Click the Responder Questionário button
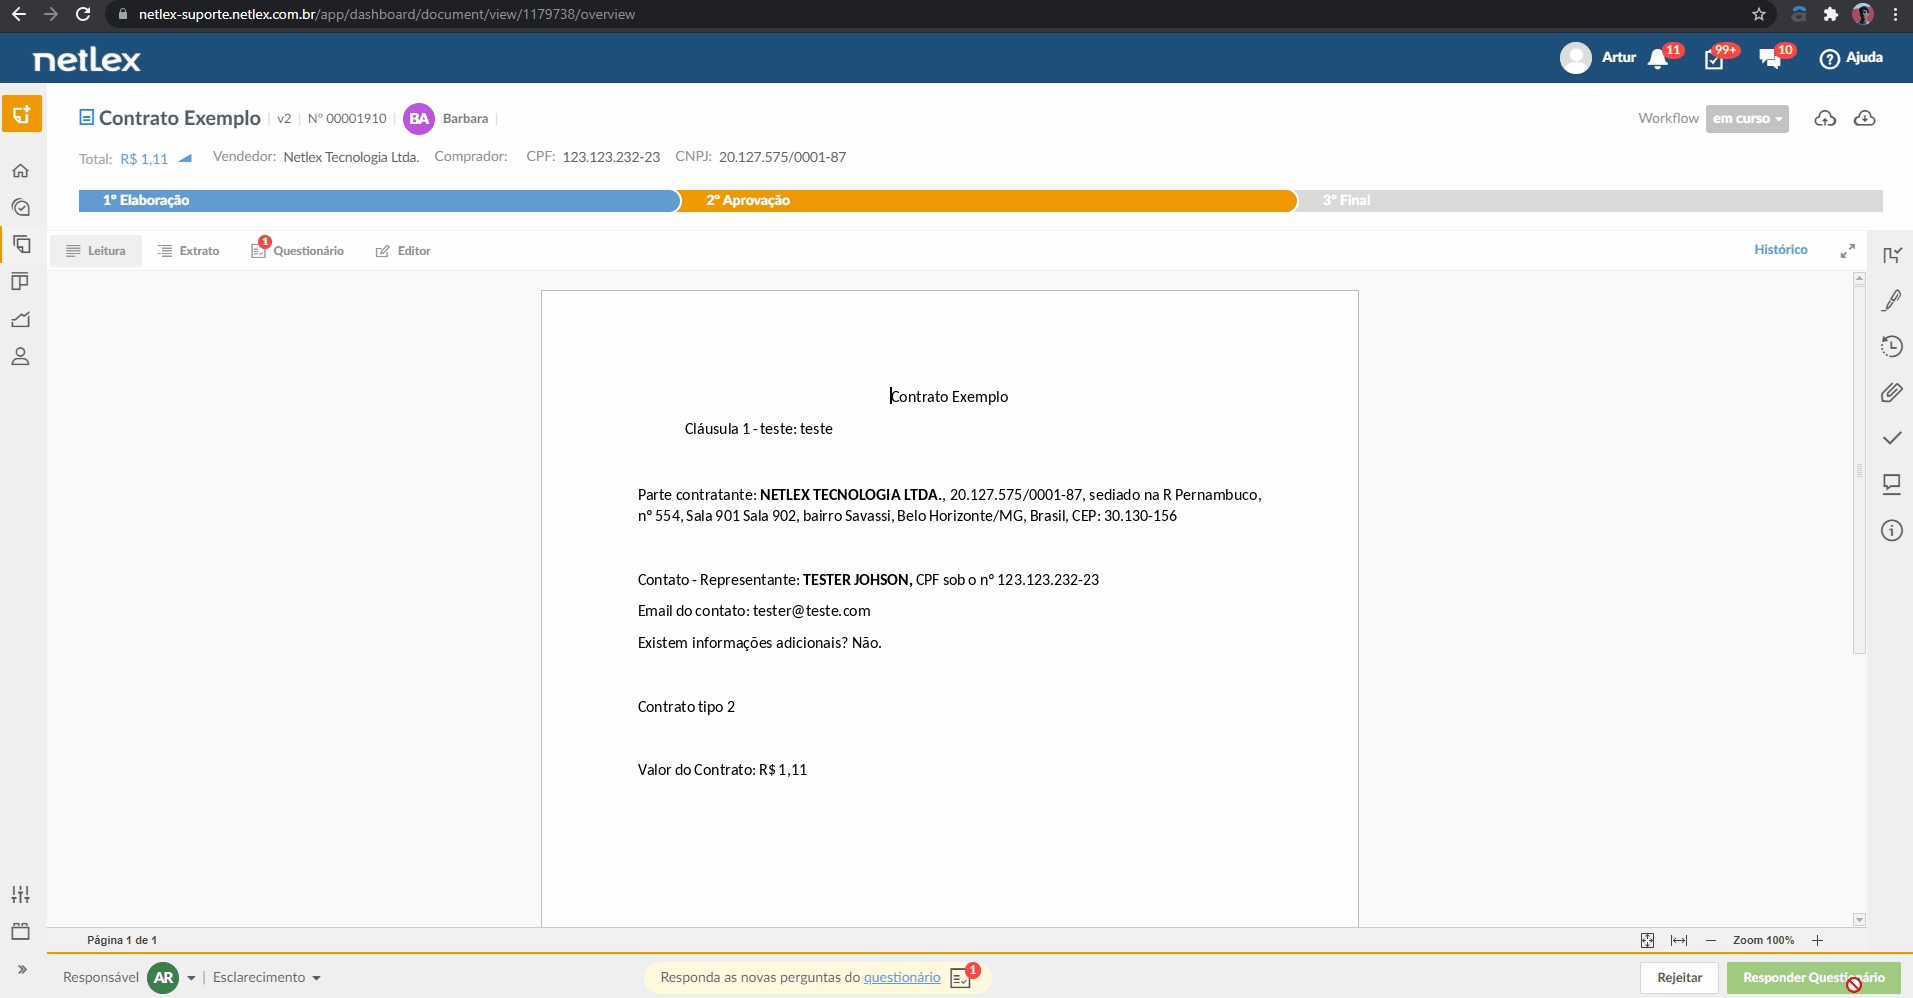Image resolution: width=1913 pixels, height=998 pixels. coord(1813,978)
